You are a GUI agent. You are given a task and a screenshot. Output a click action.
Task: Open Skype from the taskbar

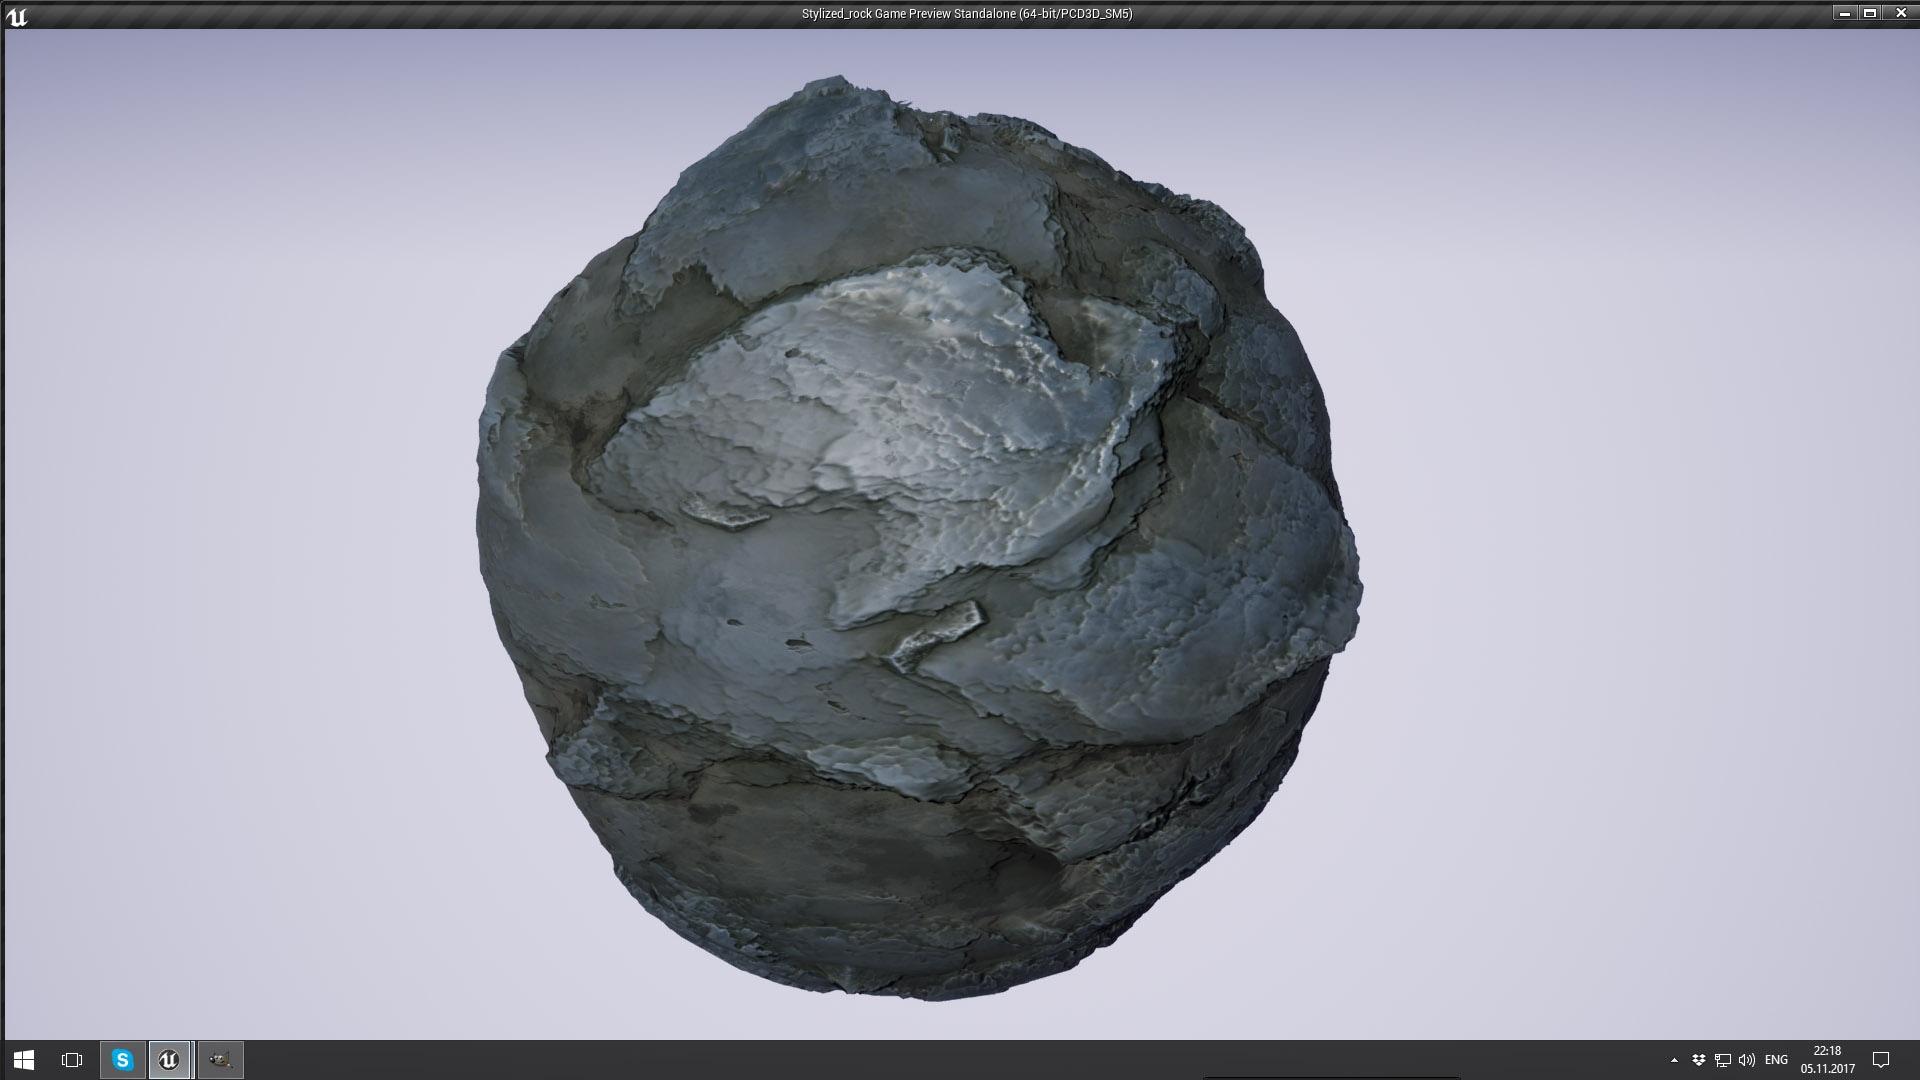pos(119,1059)
